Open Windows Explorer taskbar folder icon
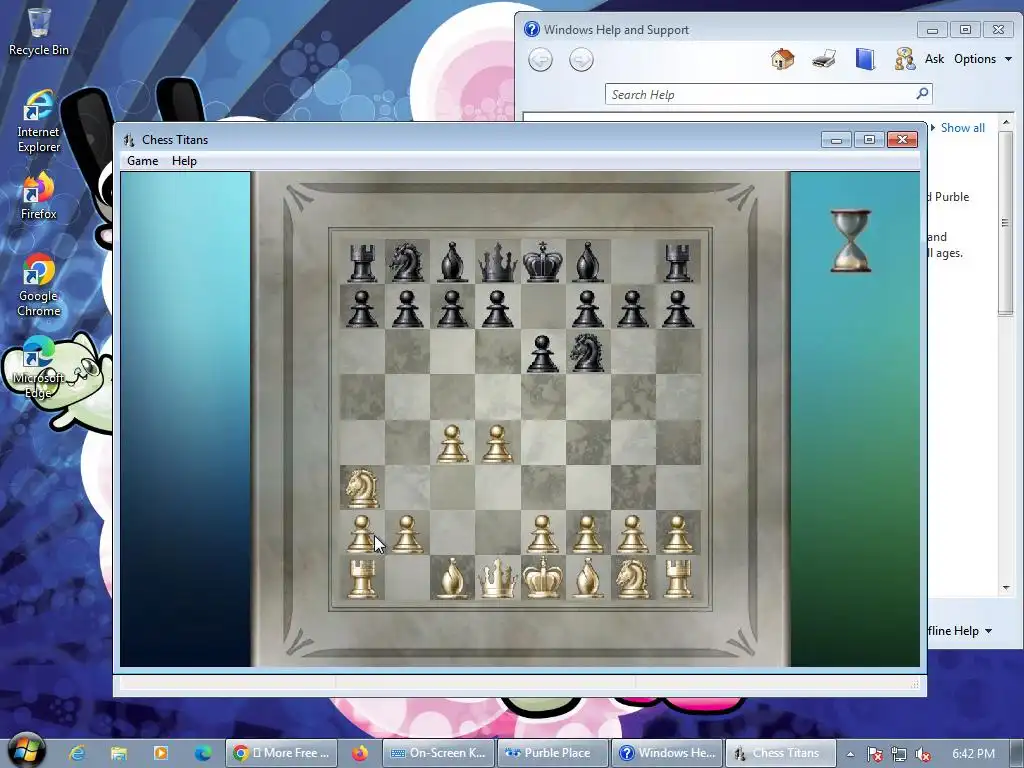 (x=119, y=753)
